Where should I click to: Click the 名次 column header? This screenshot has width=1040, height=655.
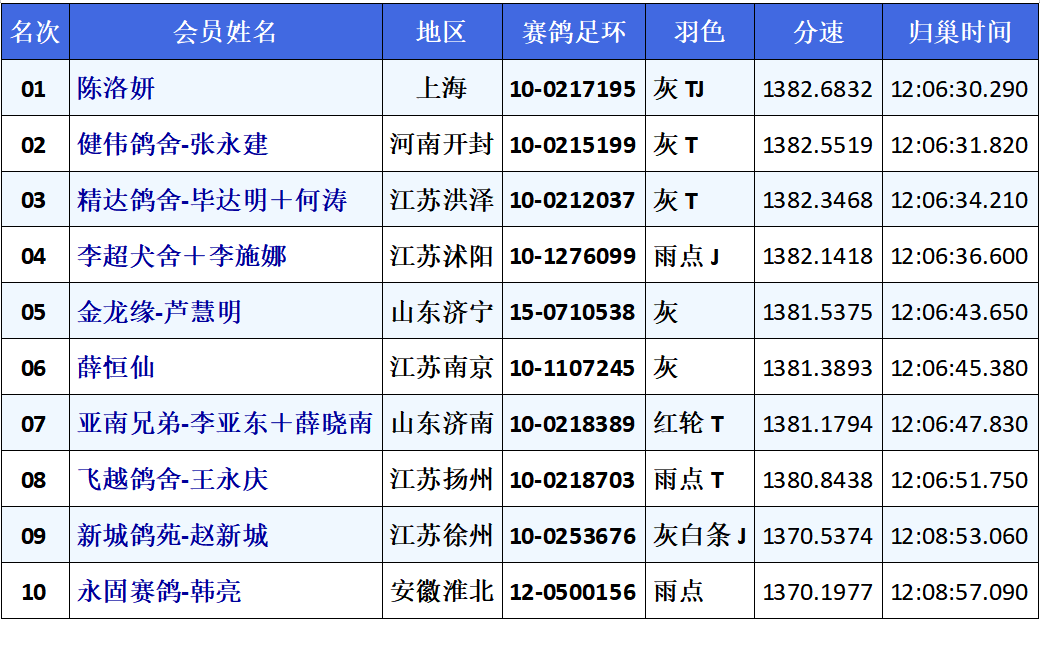[x=35, y=32]
